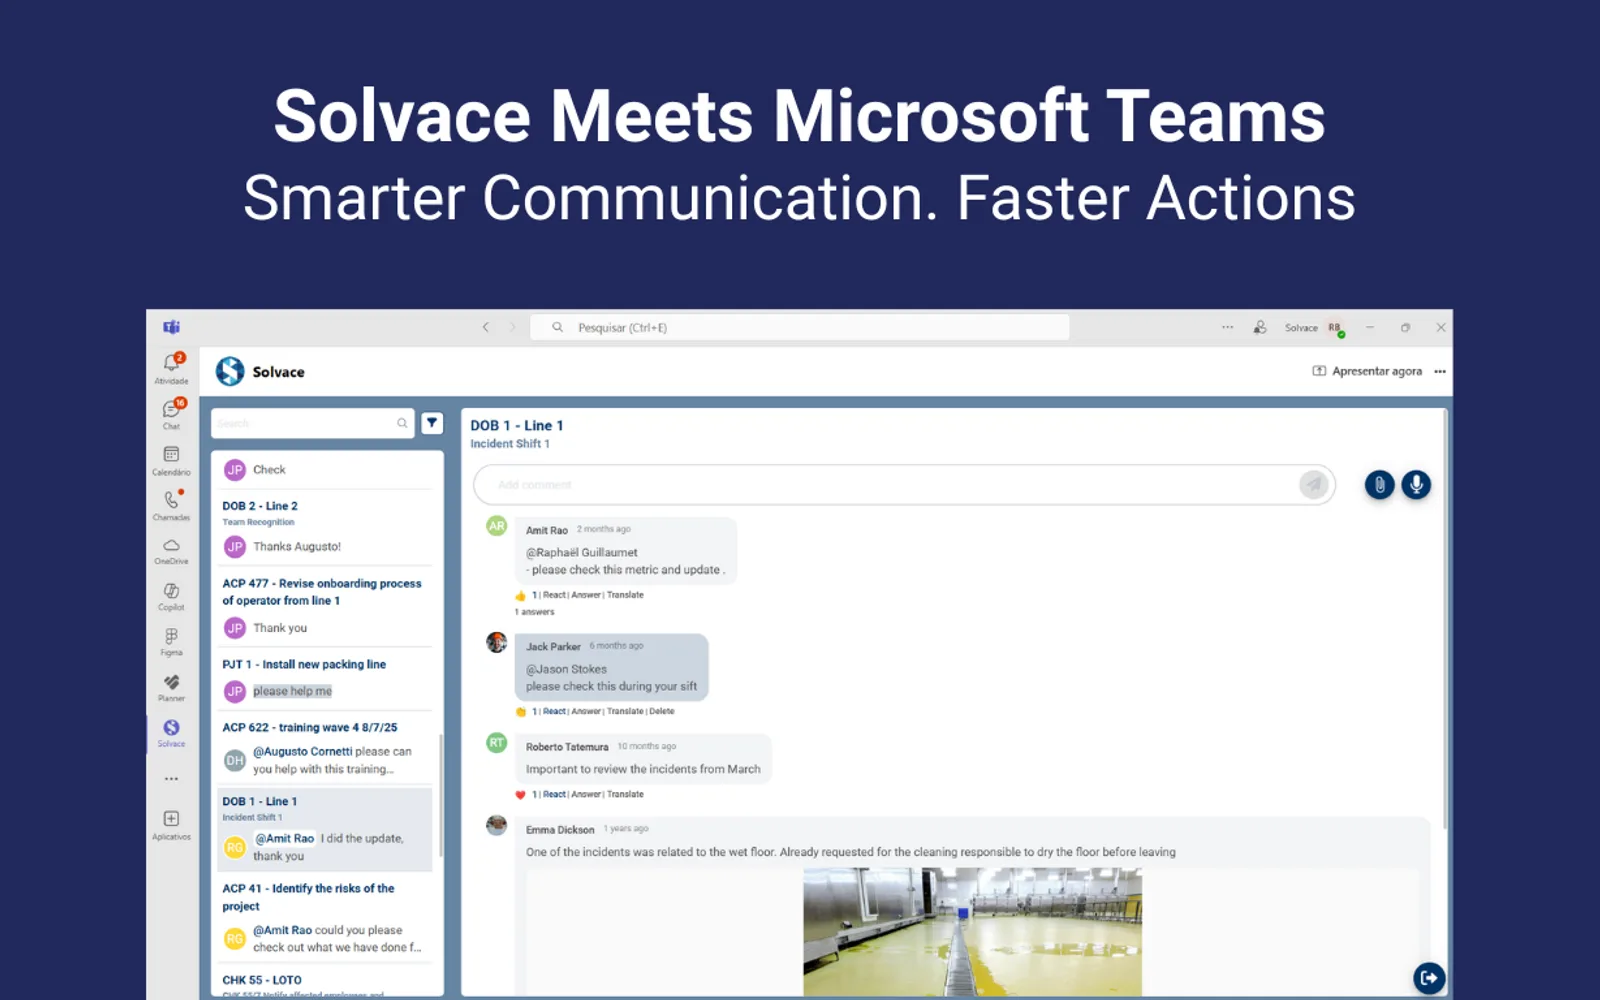Click the Incident Shift 1 subtitle link

(x=510, y=444)
